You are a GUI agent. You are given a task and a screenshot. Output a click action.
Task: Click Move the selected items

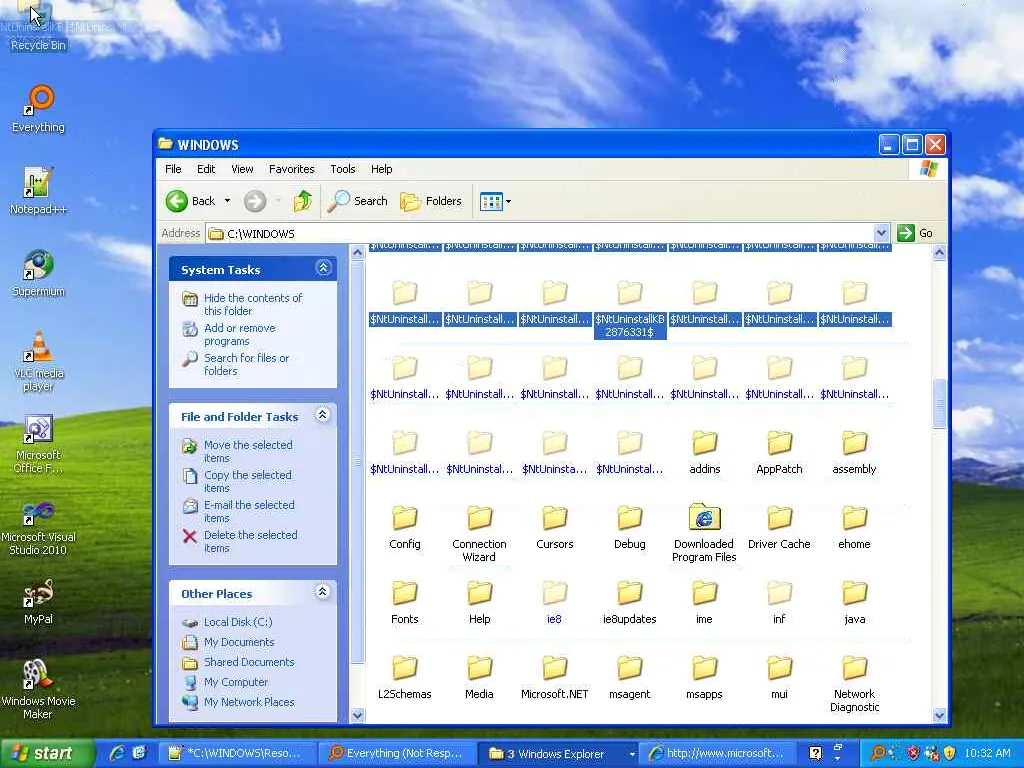pos(248,451)
